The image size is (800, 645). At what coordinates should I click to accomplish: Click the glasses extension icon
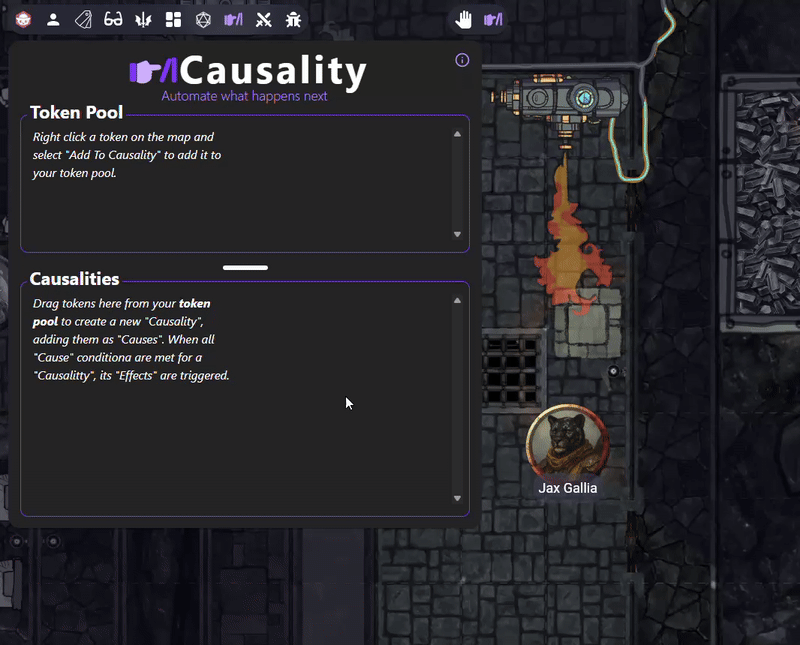click(113, 20)
